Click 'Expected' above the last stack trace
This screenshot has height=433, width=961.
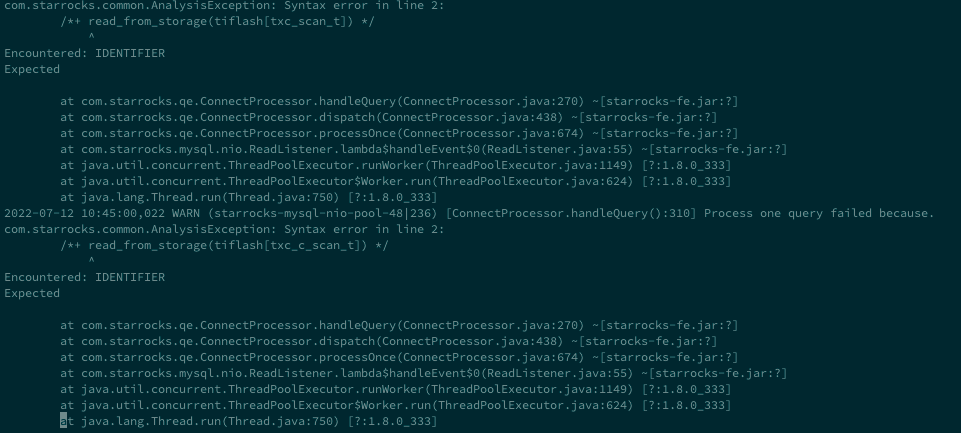point(32,293)
